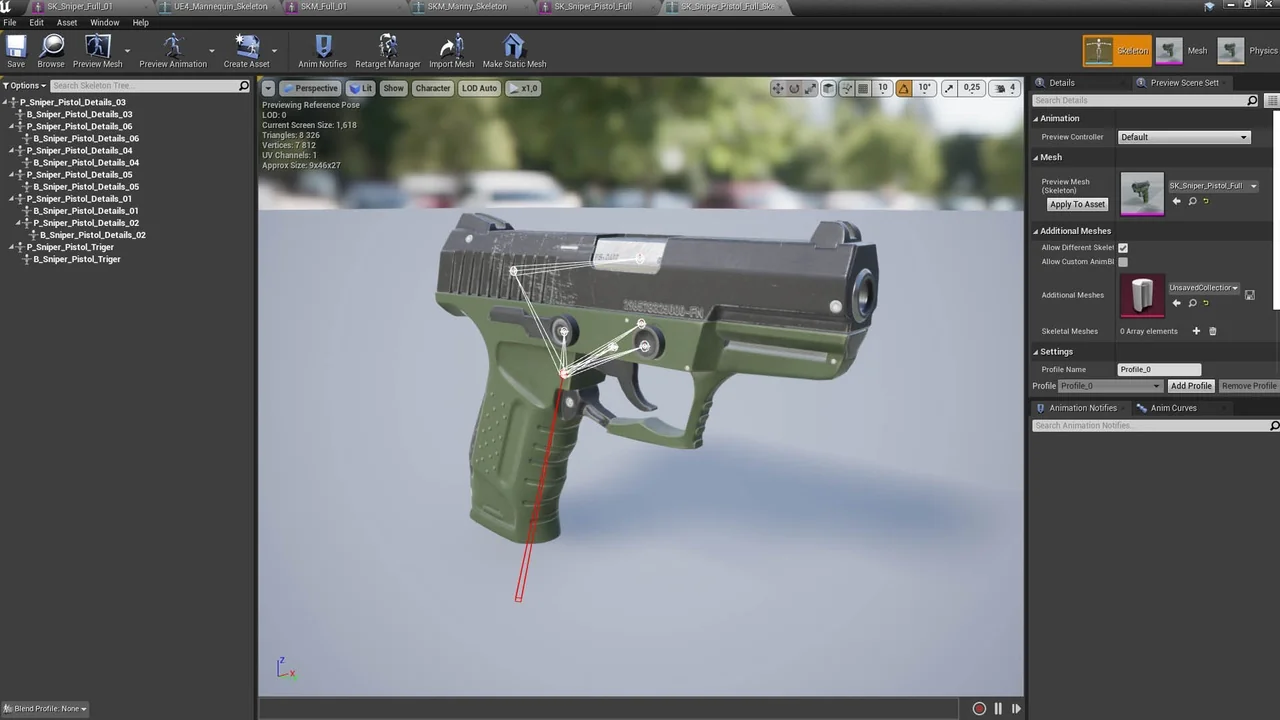Switch to the Anim Curves tab
The height and width of the screenshot is (720, 1280).
(1173, 407)
